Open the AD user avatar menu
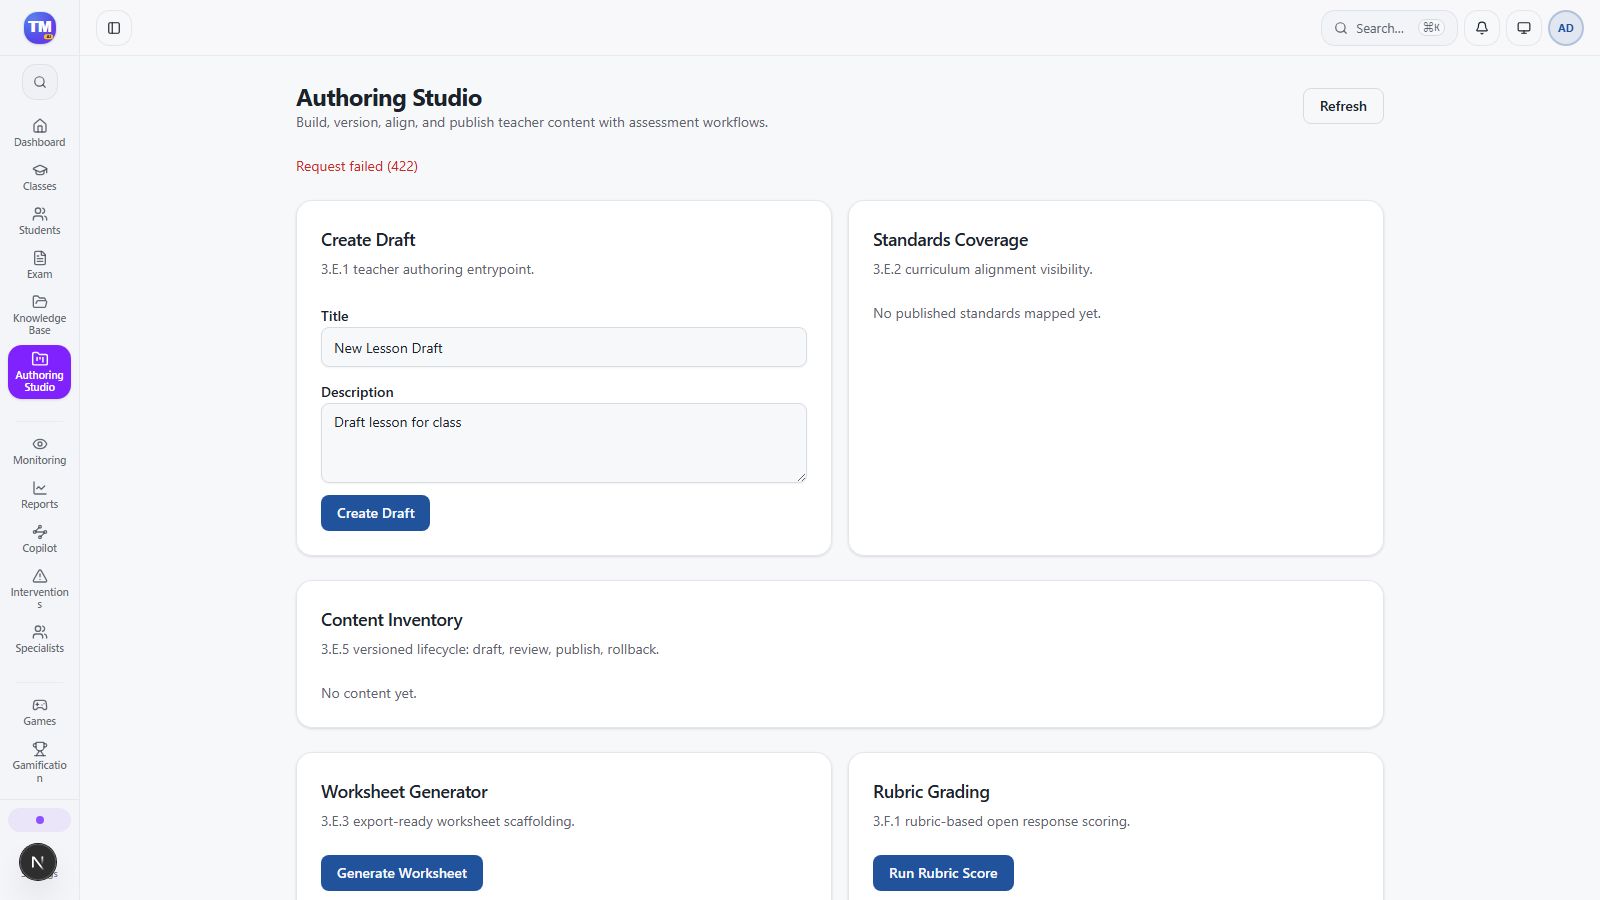The image size is (1600, 900). tap(1566, 28)
